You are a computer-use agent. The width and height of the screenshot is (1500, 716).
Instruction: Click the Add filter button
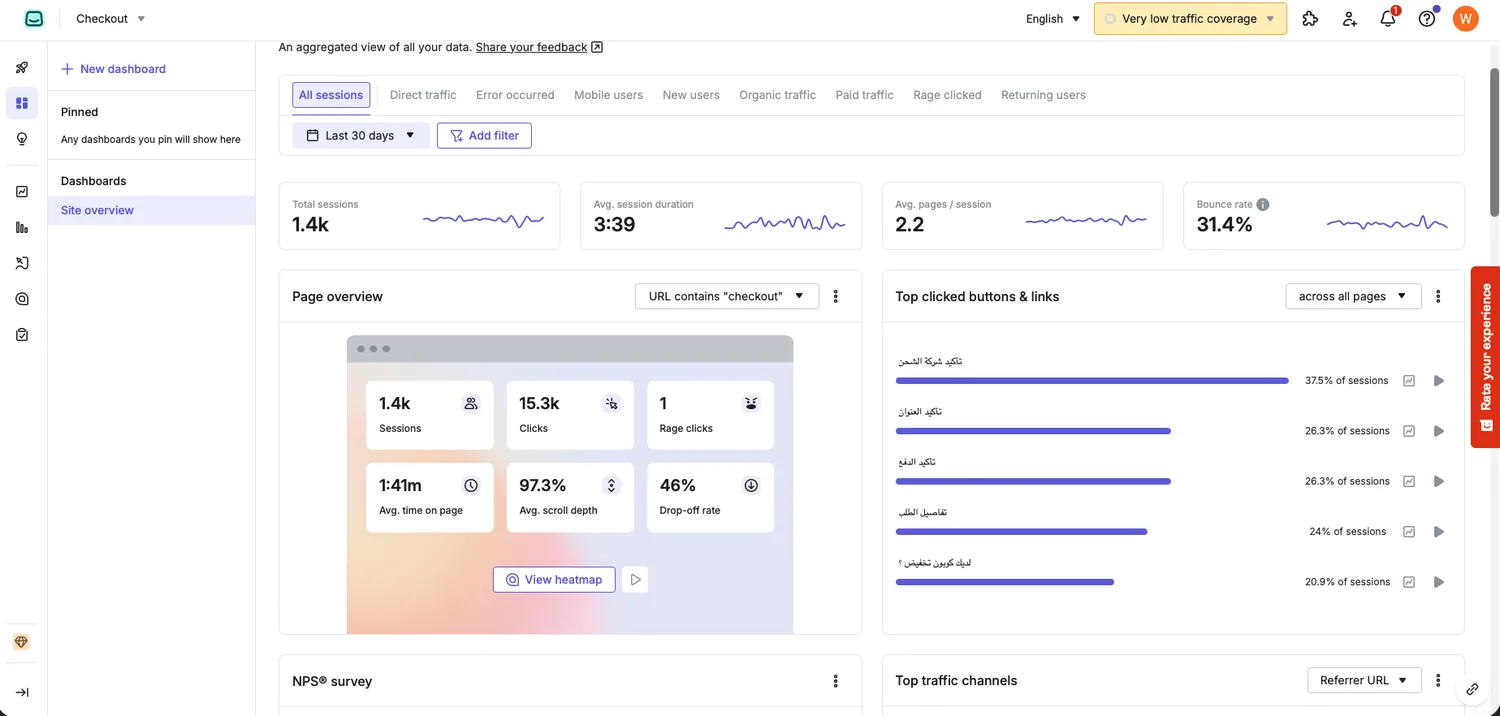(x=484, y=135)
